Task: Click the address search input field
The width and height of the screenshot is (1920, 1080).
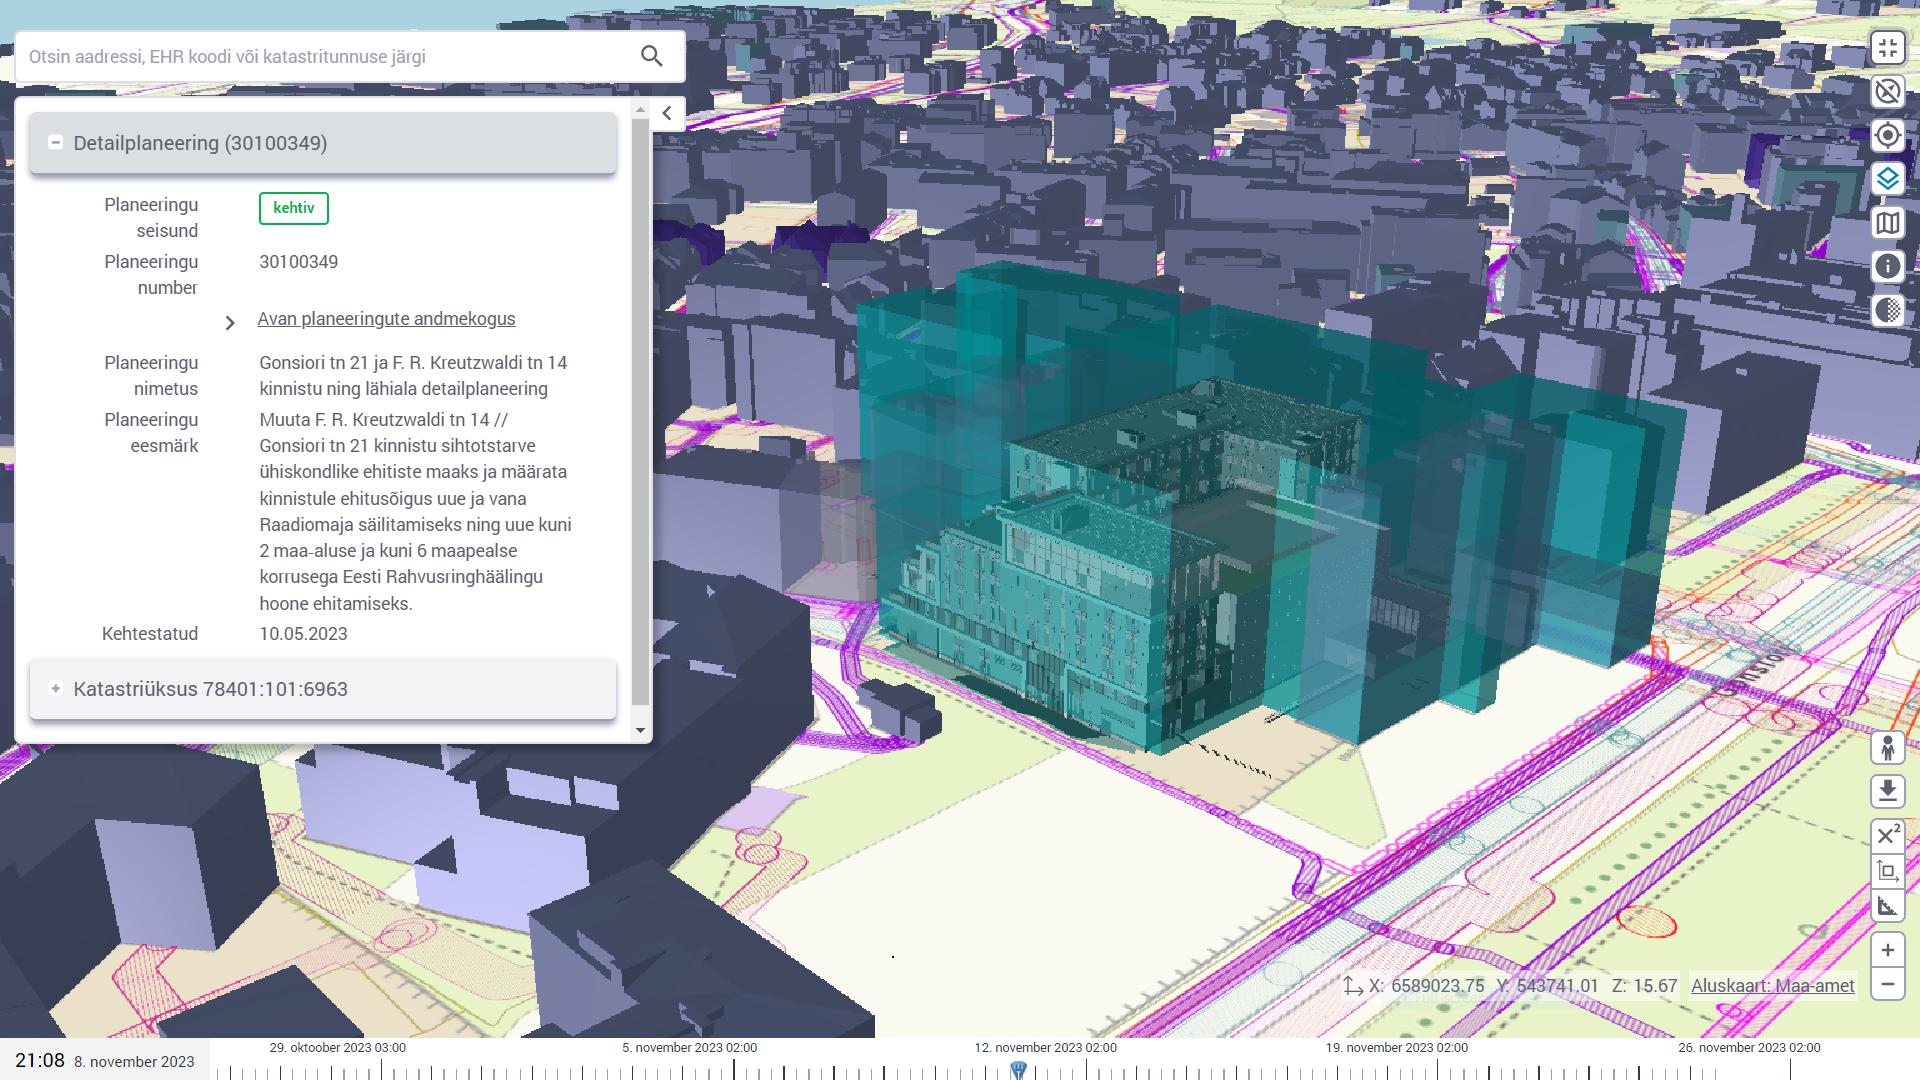Action: [330, 57]
